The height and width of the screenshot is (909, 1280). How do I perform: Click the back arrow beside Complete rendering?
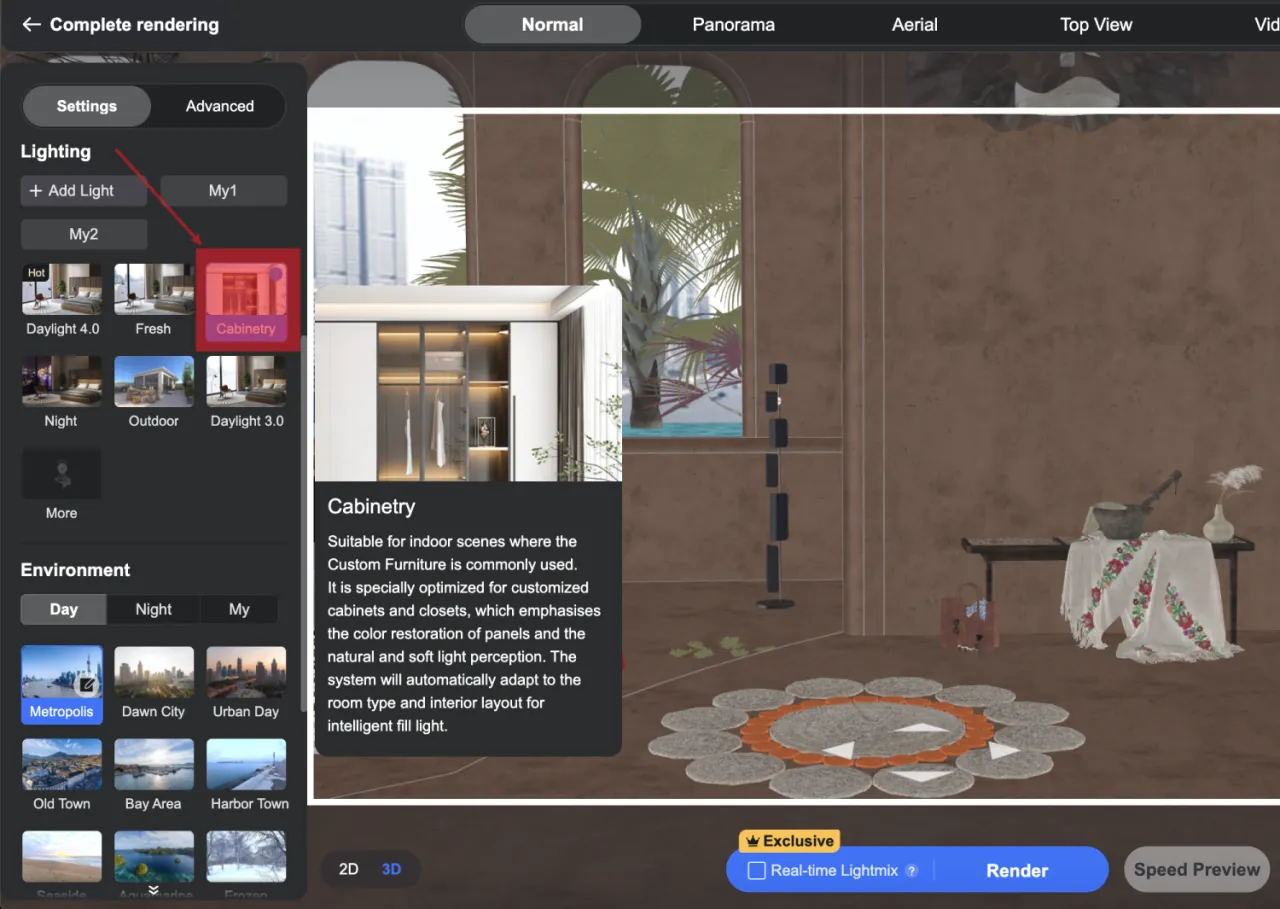click(x=32, y=25)
